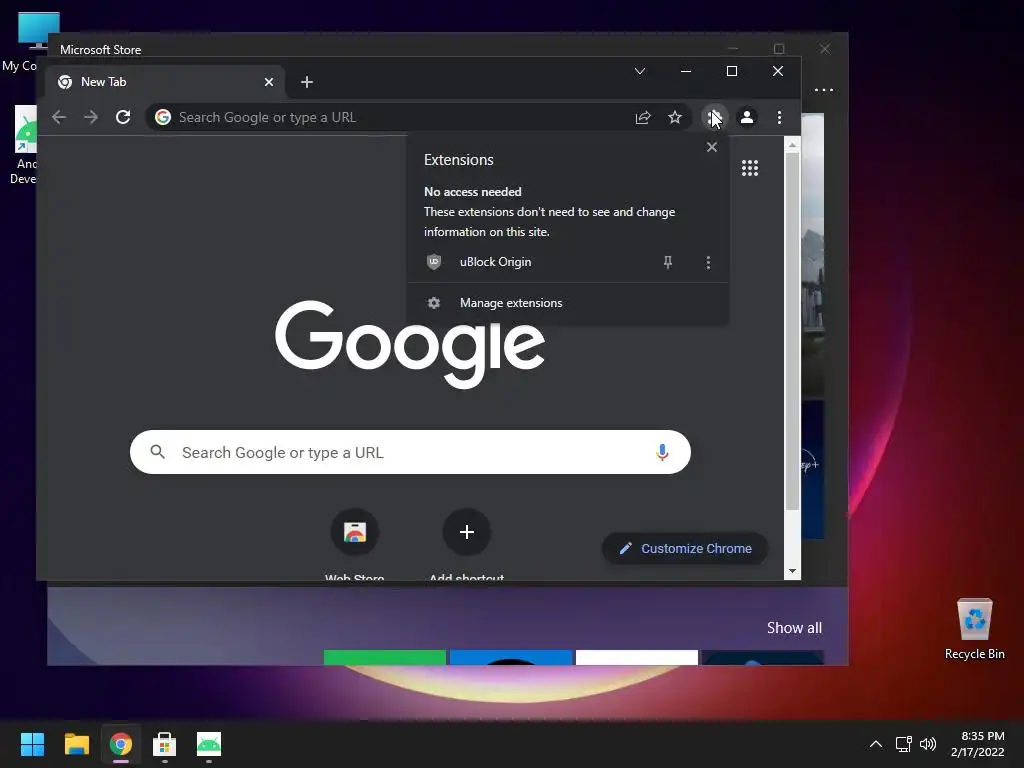
Task: Click the Chrome back navigation arrow
Action: (59, 118)
